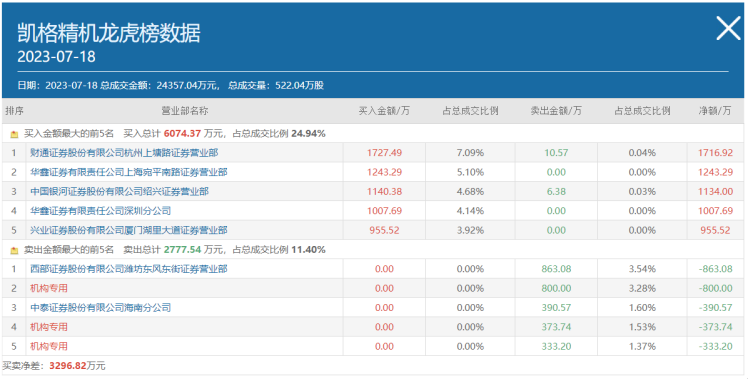
Task: Select sell amount 10.57
Action: coord(556,153)
